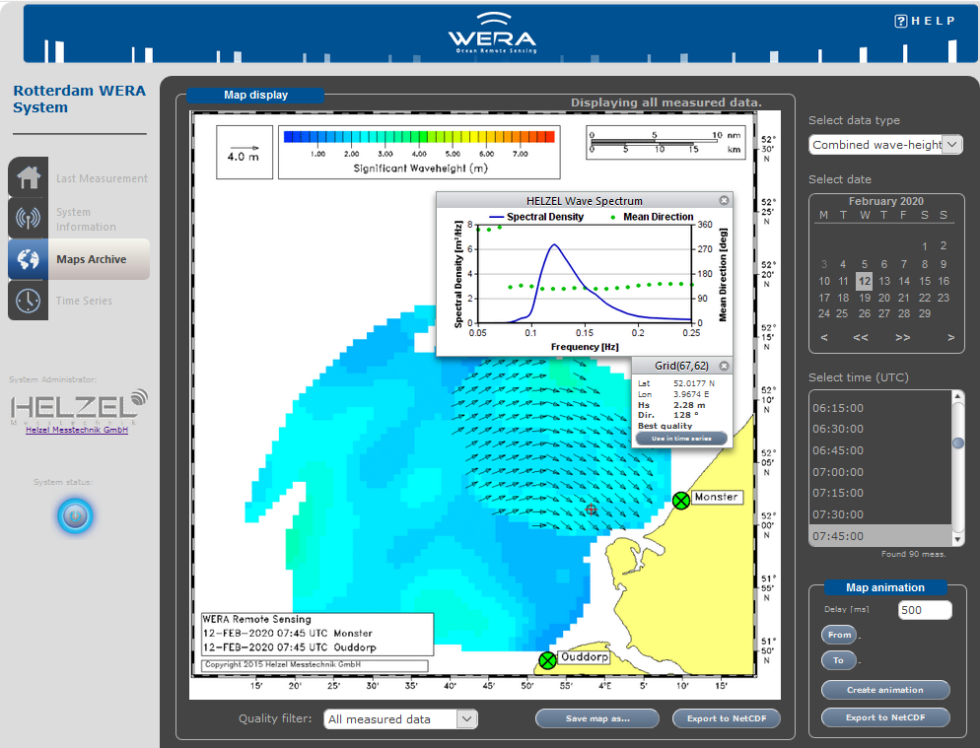This screenshot has width=980, height=748.
Task: Open Time Series clock icon
Action: point(28,300)
